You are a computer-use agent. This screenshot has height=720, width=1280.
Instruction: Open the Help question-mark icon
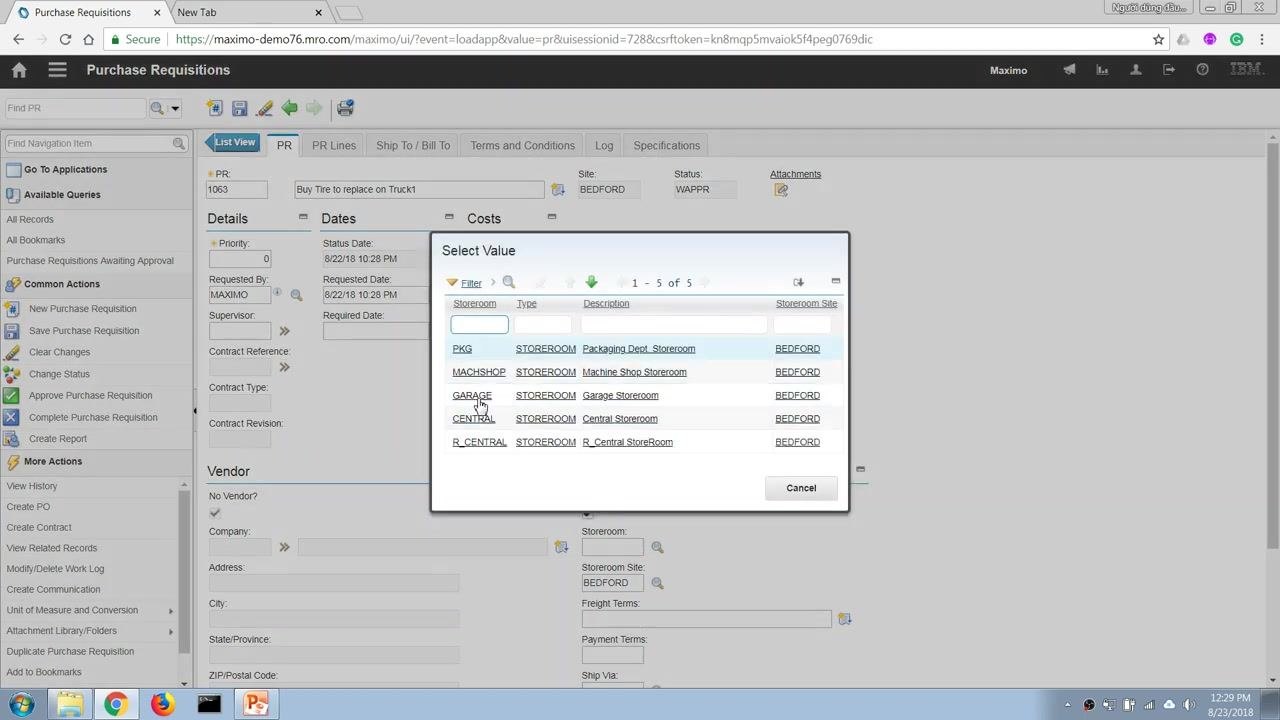(1202, 70)
